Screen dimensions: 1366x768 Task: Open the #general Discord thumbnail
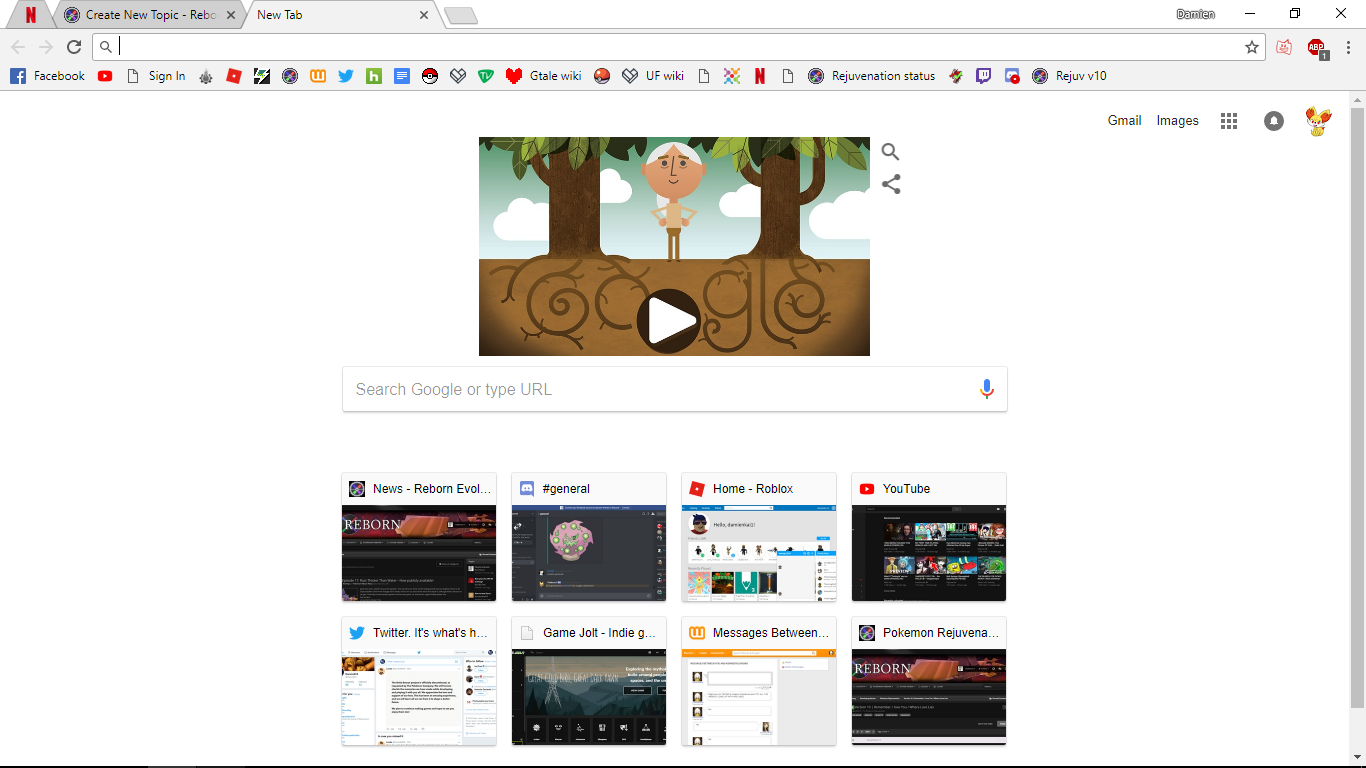click(x=589, y=537)
